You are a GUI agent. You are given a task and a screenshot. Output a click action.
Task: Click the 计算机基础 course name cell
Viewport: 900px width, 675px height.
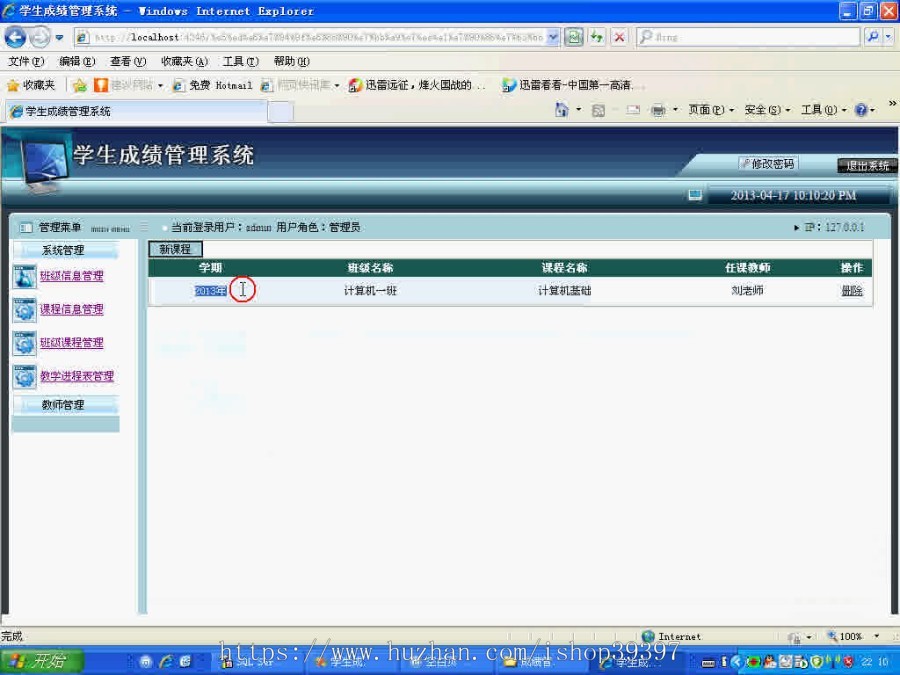point(564,291)
